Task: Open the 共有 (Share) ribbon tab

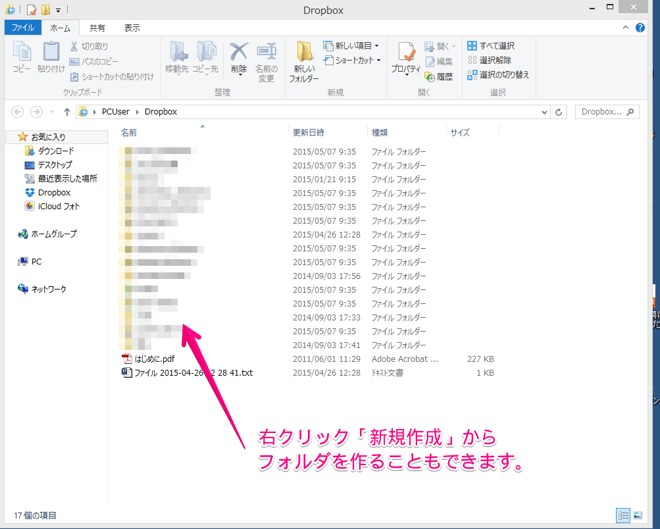Action: point(97,28)
